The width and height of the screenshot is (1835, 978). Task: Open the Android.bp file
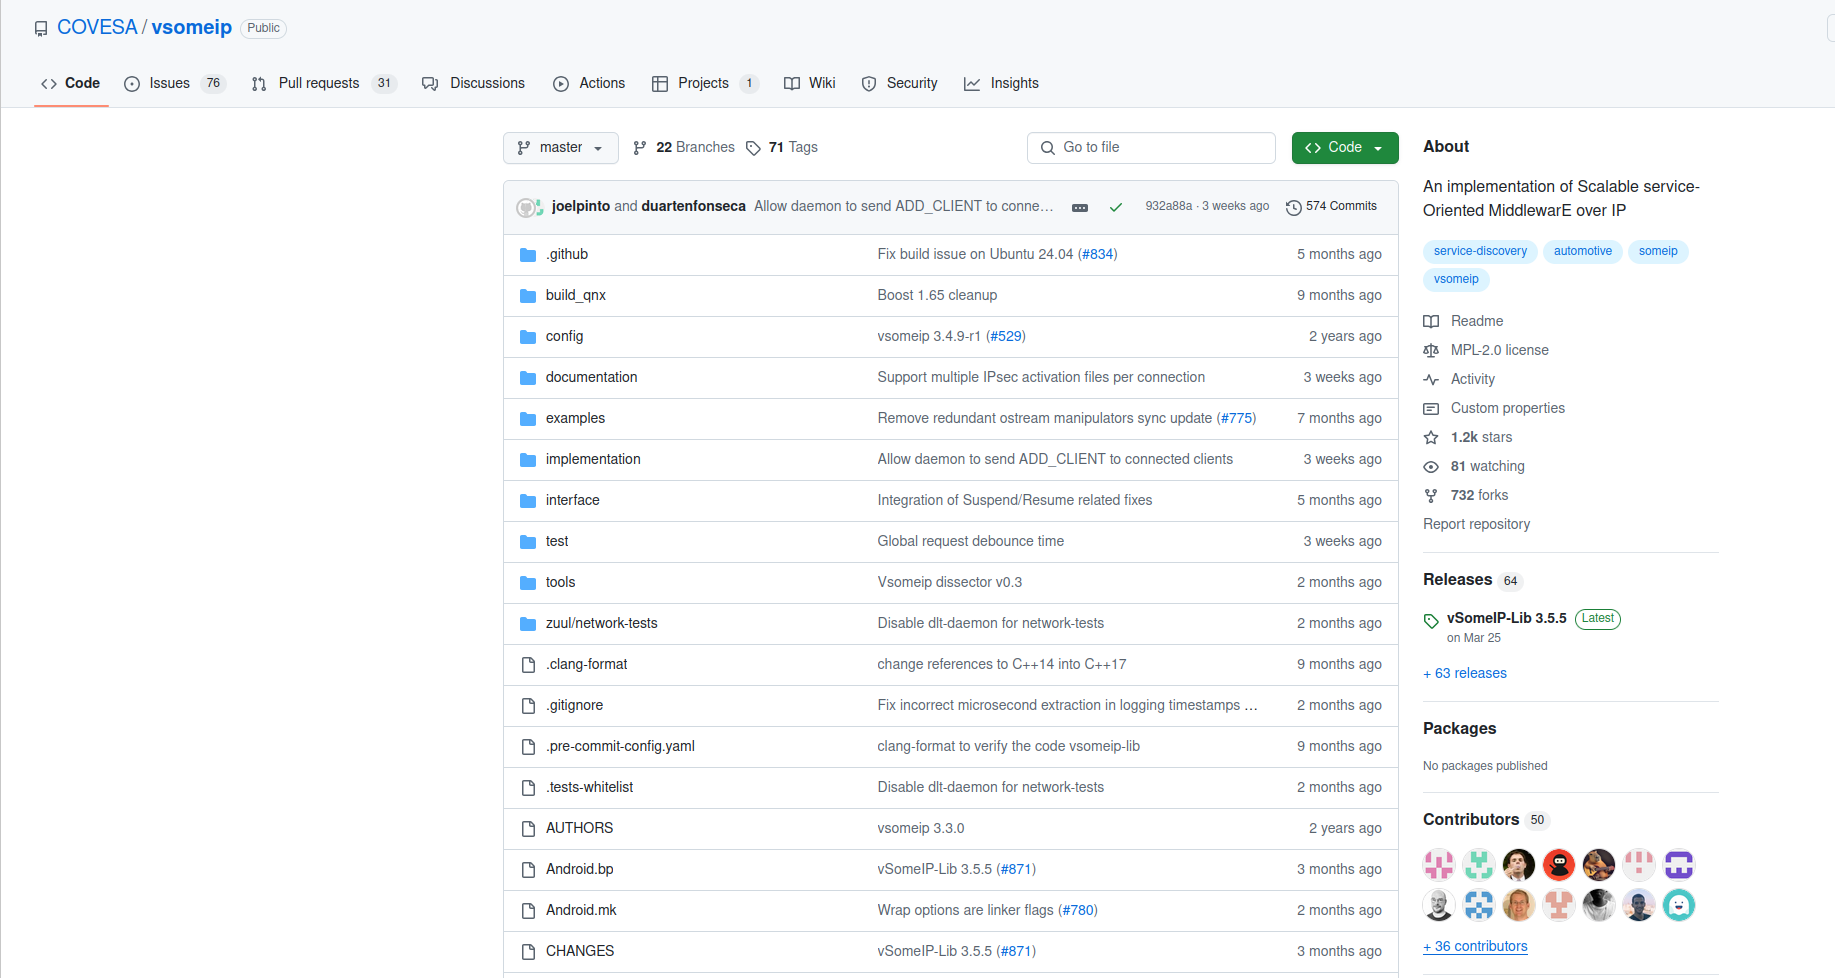coord(579,870)
